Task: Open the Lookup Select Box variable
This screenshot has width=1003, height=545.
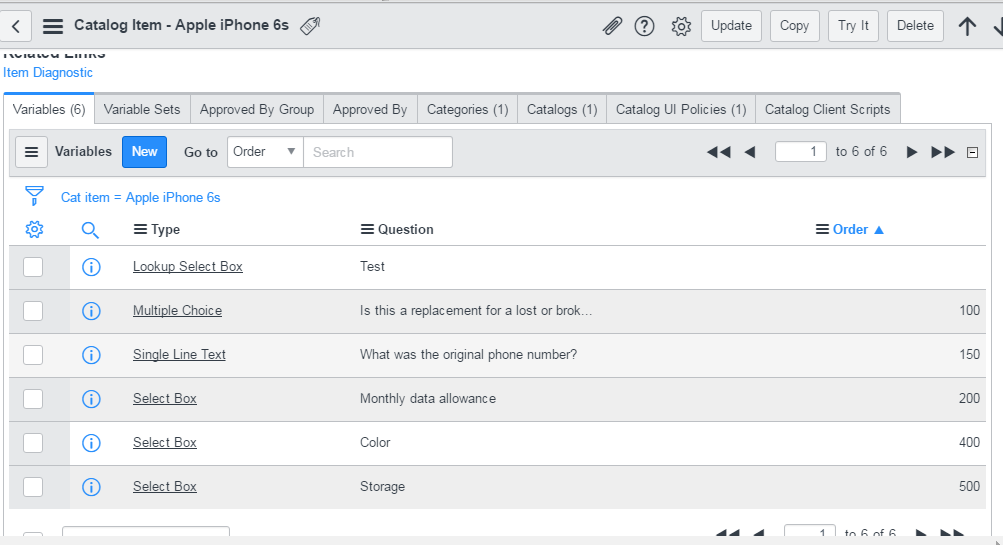Action: point(187,267)
